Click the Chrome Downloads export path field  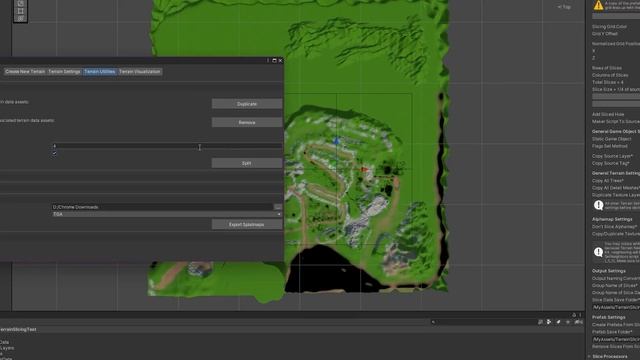click(x=162, y=207)
